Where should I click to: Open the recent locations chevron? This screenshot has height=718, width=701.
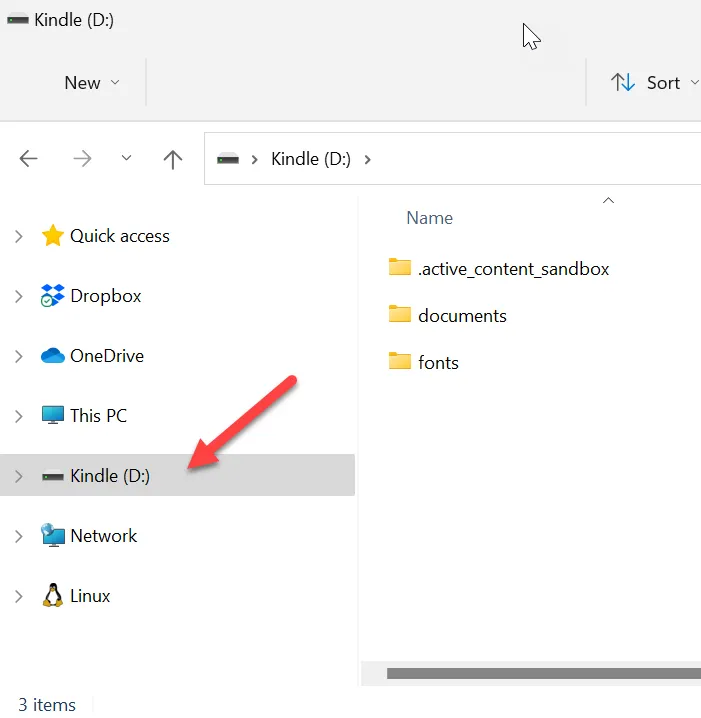[126, 158]
